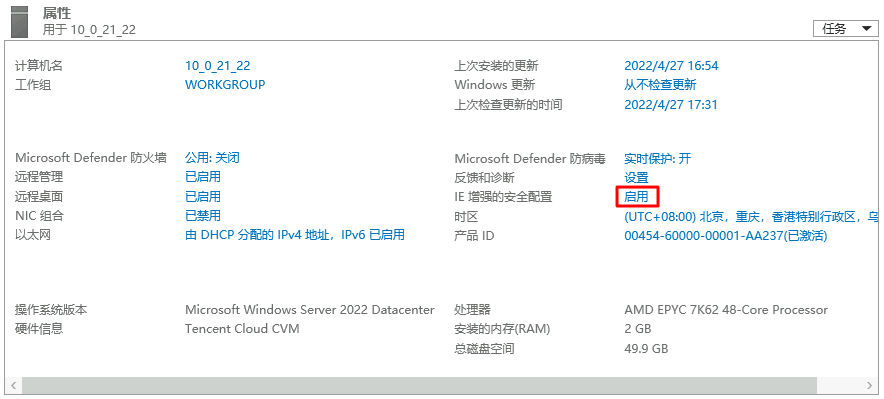The width and height of the screenshot is (884, 399).
Task: Click computer name link 10_0_21_22
Action: coord(218,66)
